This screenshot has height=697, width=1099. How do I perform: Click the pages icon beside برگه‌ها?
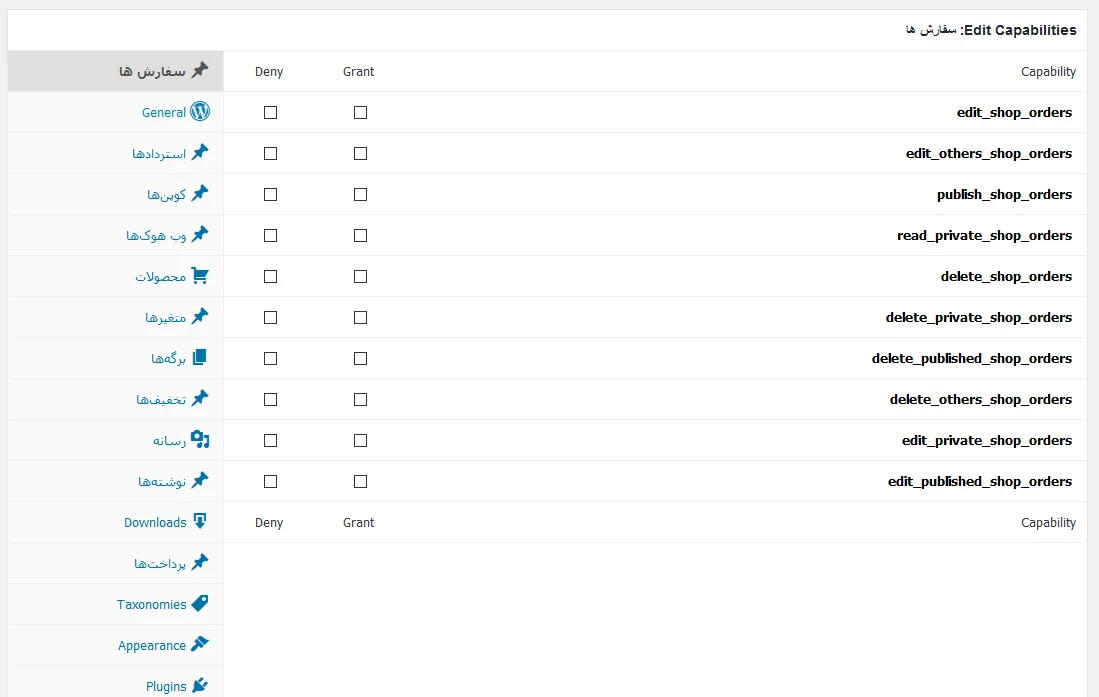(x=200, y=358)
